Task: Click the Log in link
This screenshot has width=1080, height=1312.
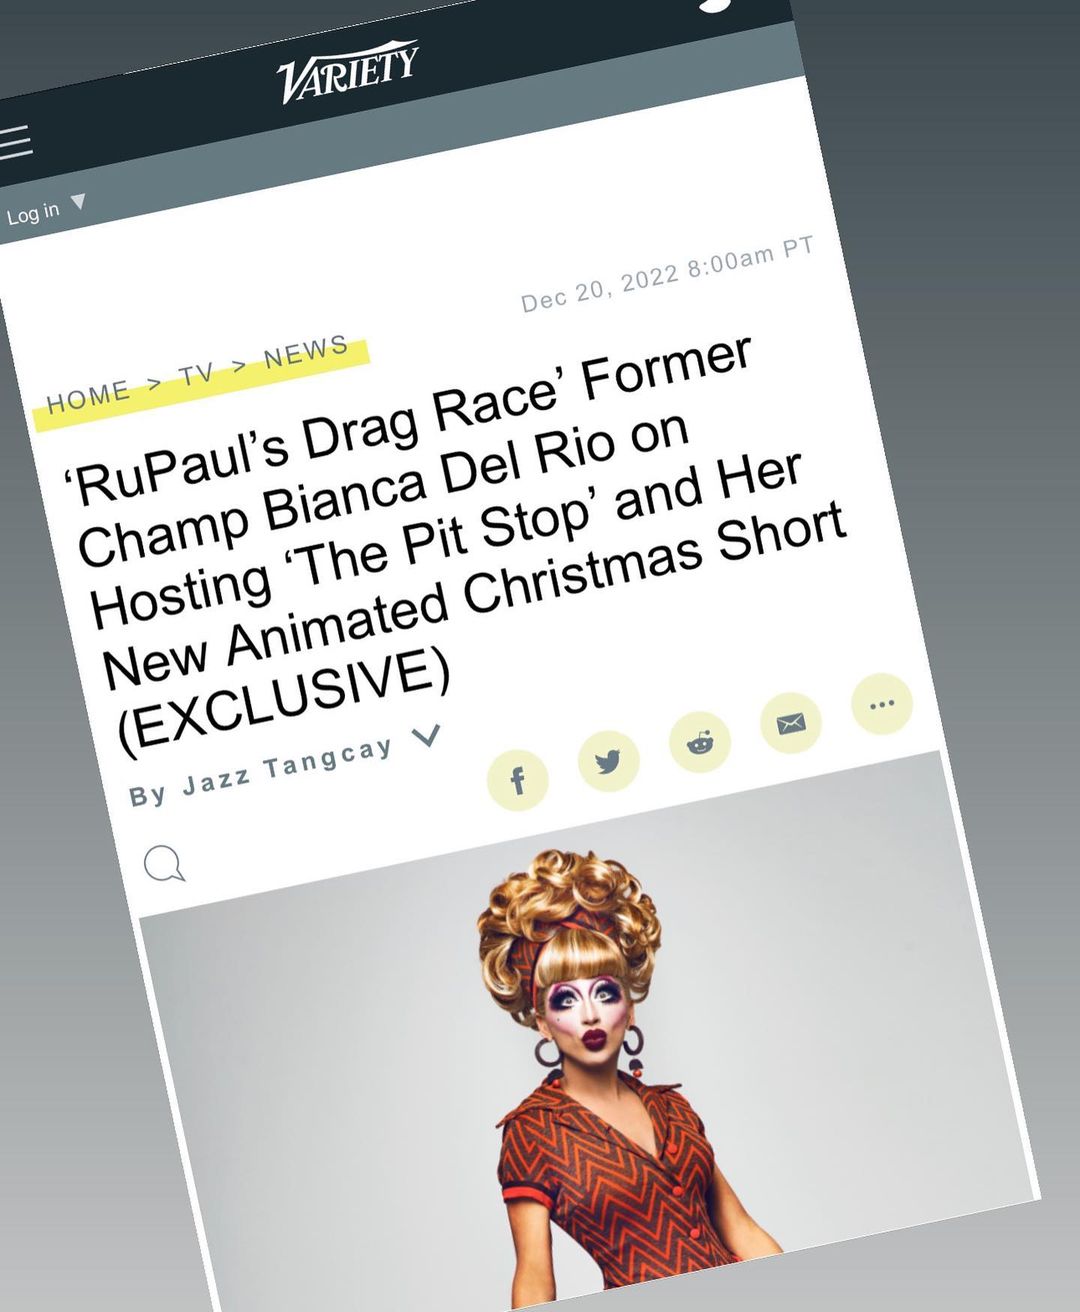Action: pos(33,213)
